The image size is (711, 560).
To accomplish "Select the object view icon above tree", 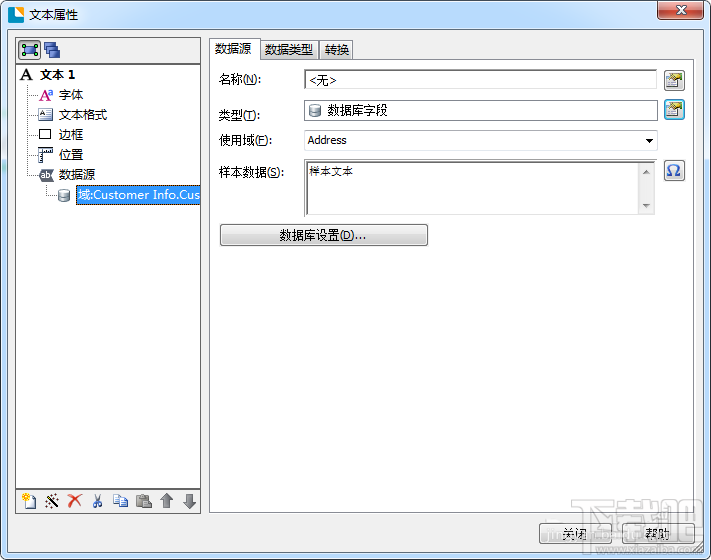I will point(29,50).
